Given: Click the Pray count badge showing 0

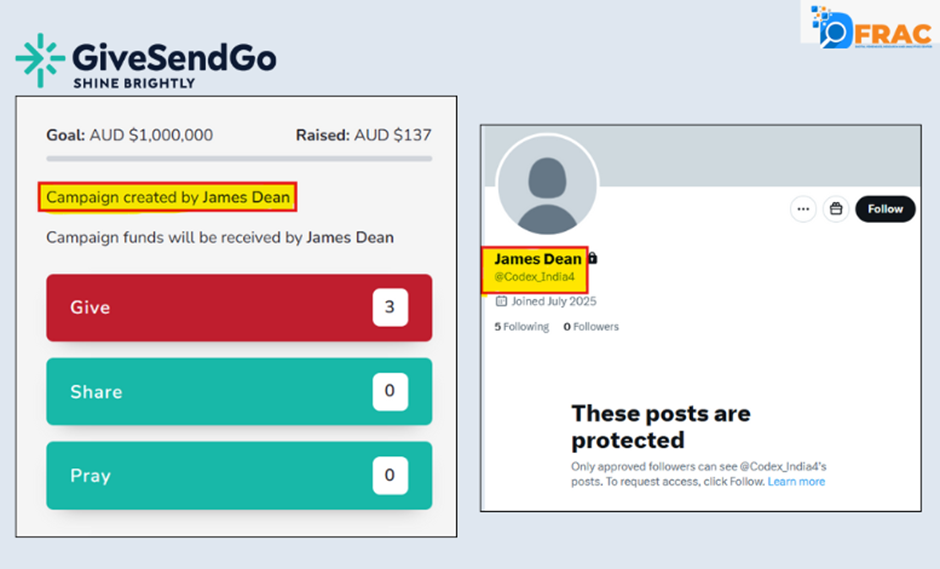Looking at the screenshot, I should 390,475.
